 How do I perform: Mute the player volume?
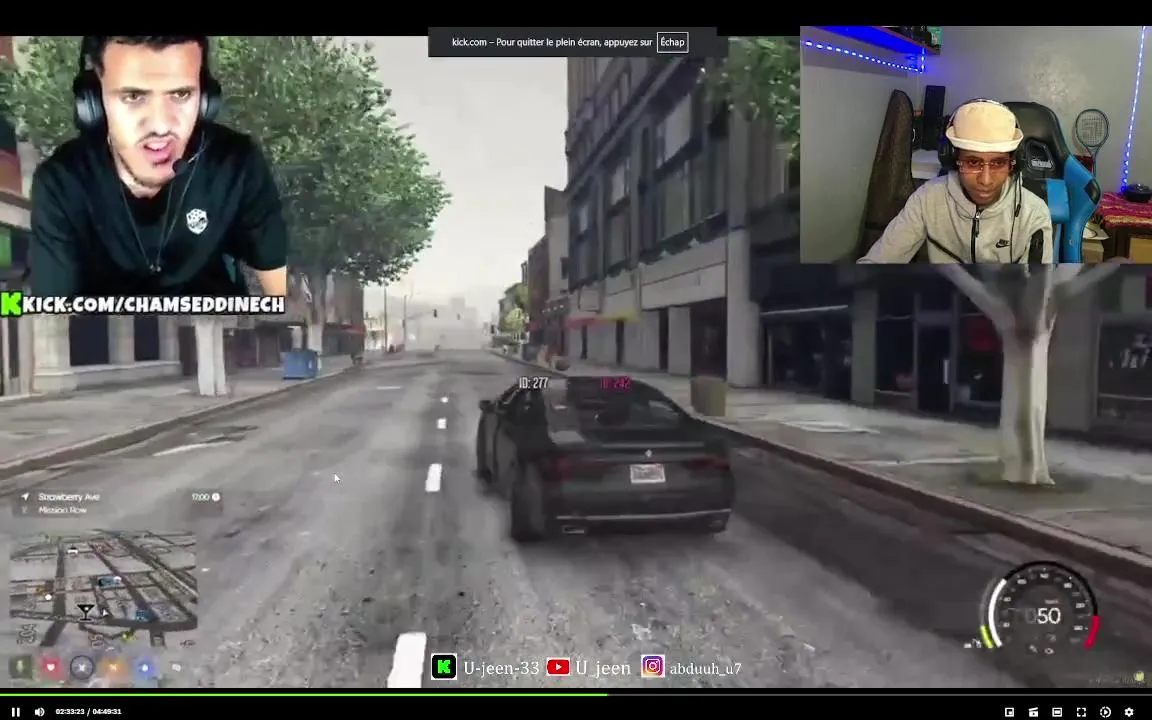tap(40, 712)
